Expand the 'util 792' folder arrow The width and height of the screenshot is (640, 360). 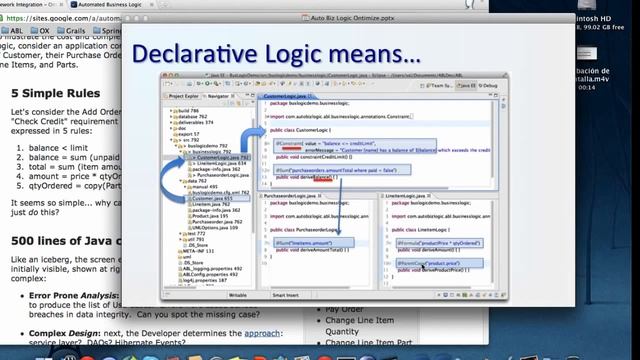click(x=180, y=240)
